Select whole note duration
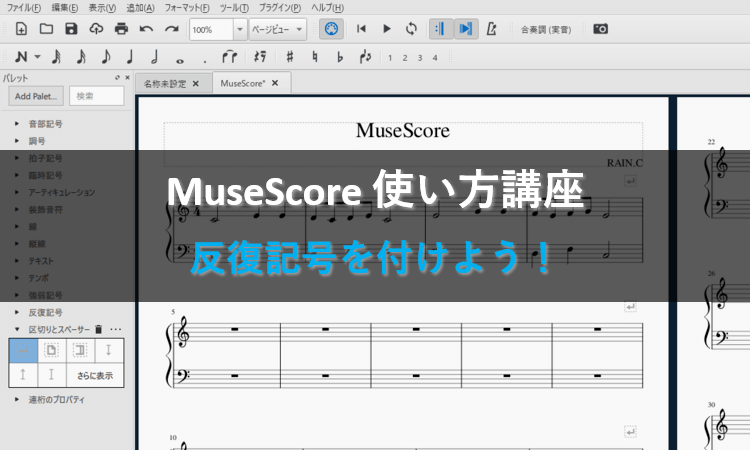This screenshot has width=750, height=450. 180,61
